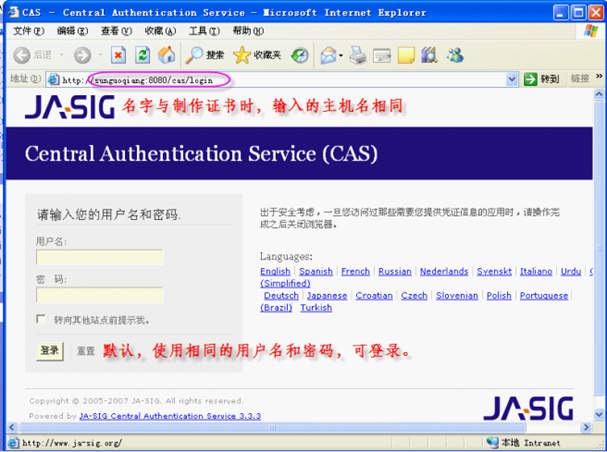The height and width of the screenshot is (452, 607).
Task: Select the French language link
Action: point(355,272)
